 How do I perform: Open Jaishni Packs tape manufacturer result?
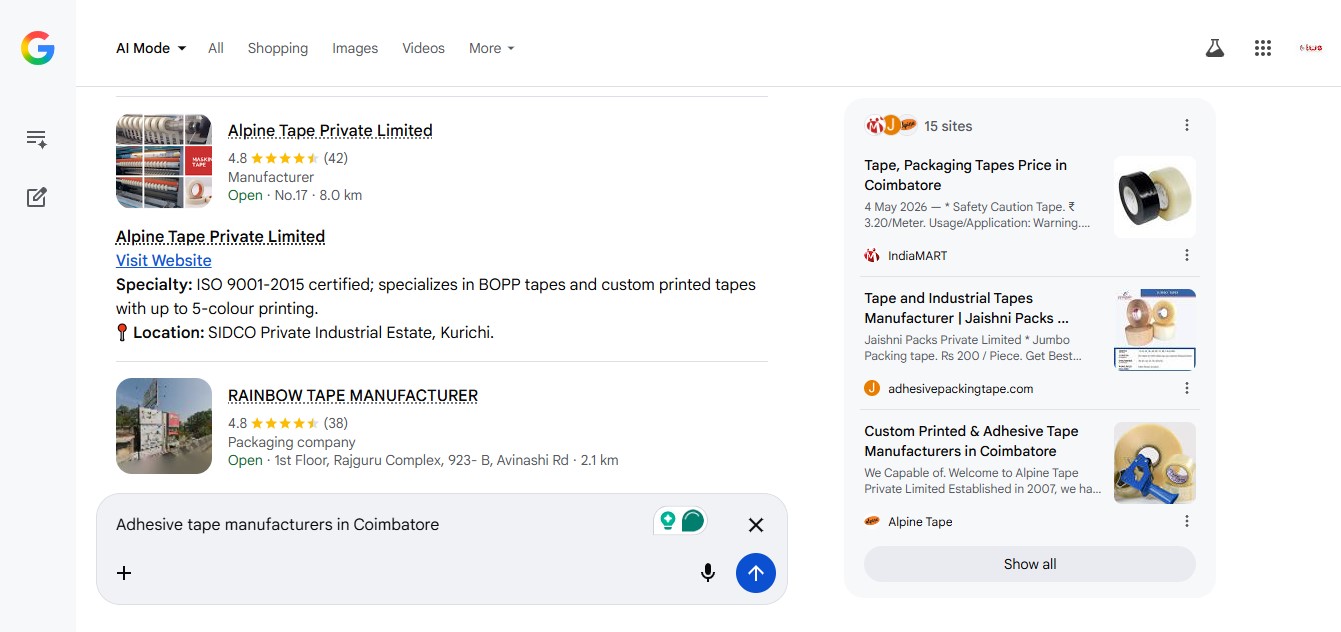pos(967,308)
